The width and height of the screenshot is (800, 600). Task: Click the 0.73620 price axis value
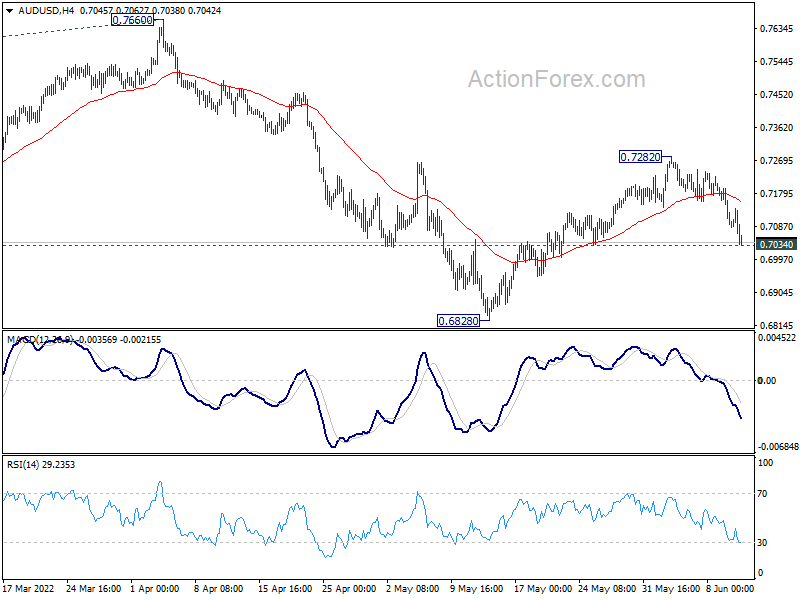(777, 128)
